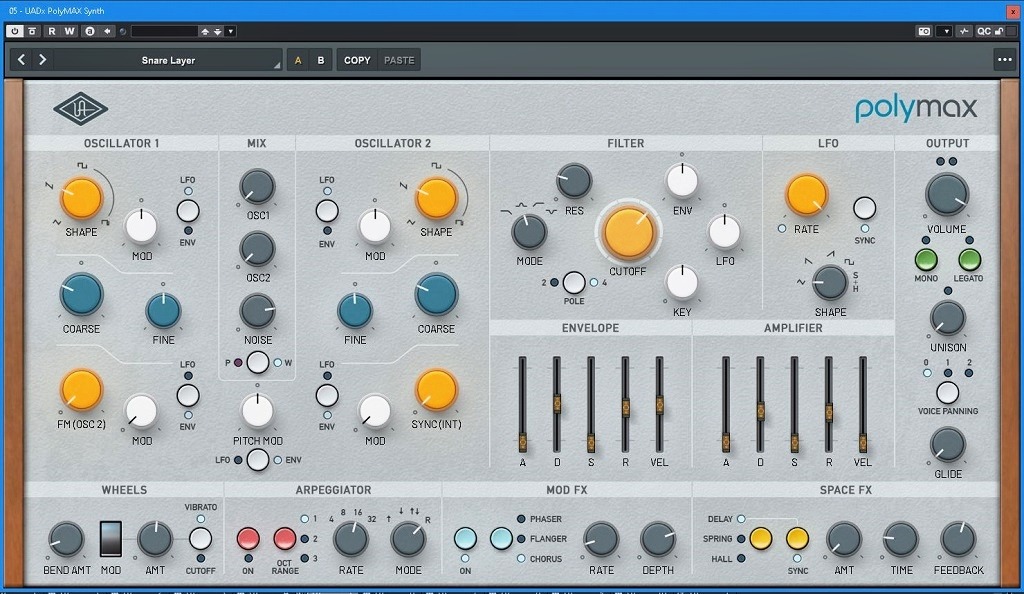Image resolution: width=1024 pixels, height=594 pixels.
Task: Click the Universal Audio logo
Action: tap(80, 108)
